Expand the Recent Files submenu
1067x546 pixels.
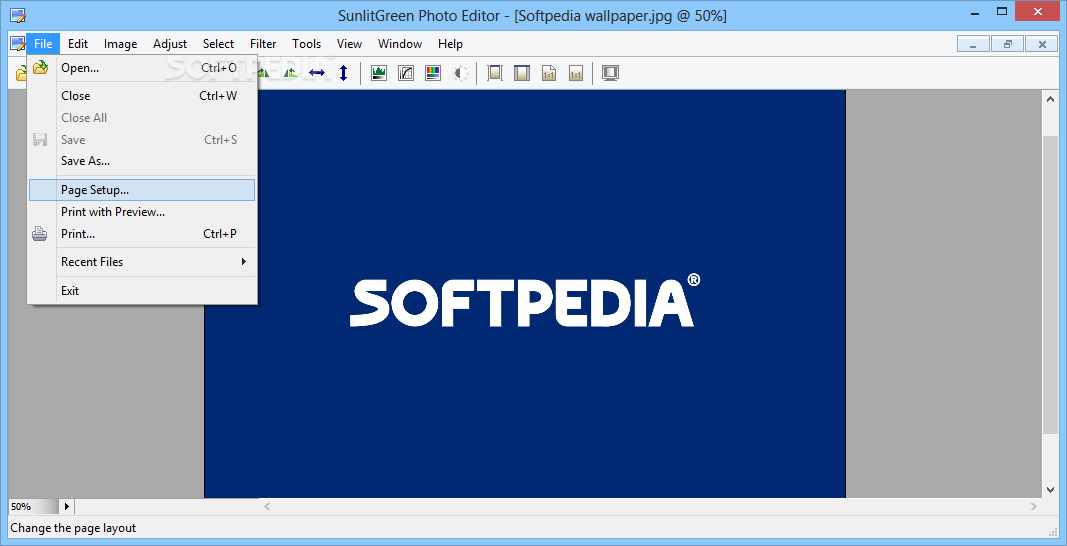pos(142,262)
